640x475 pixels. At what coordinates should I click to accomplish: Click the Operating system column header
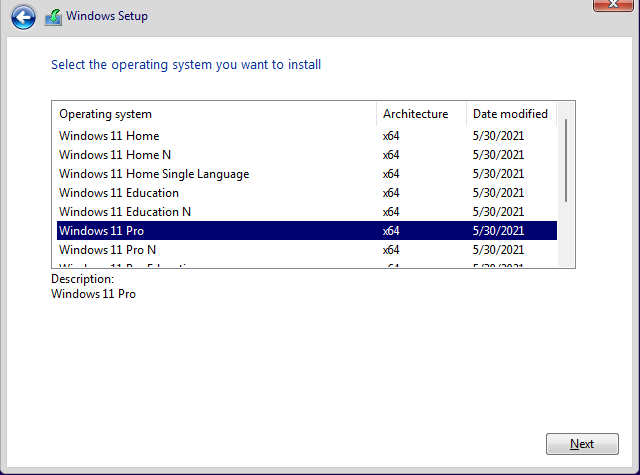[105, 114]
